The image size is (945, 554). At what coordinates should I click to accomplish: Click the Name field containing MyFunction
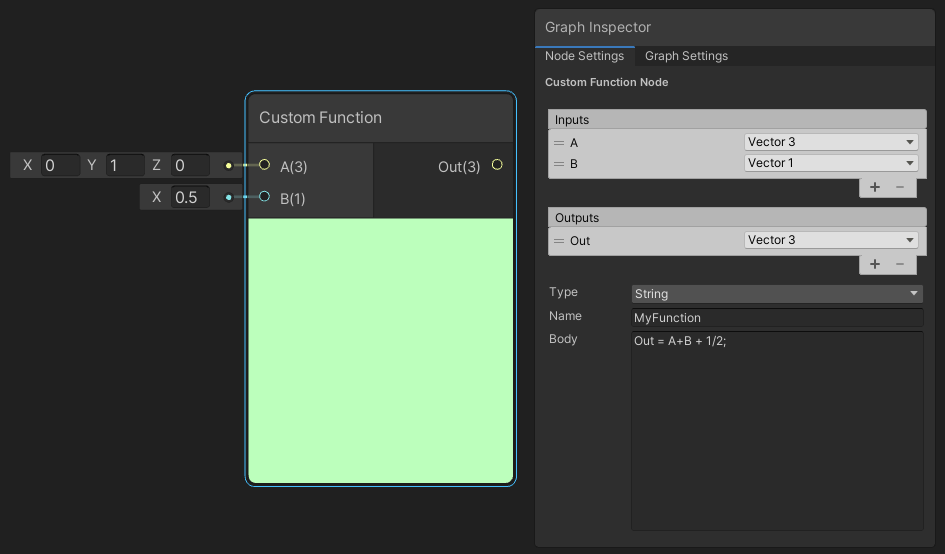click(776, 318)
